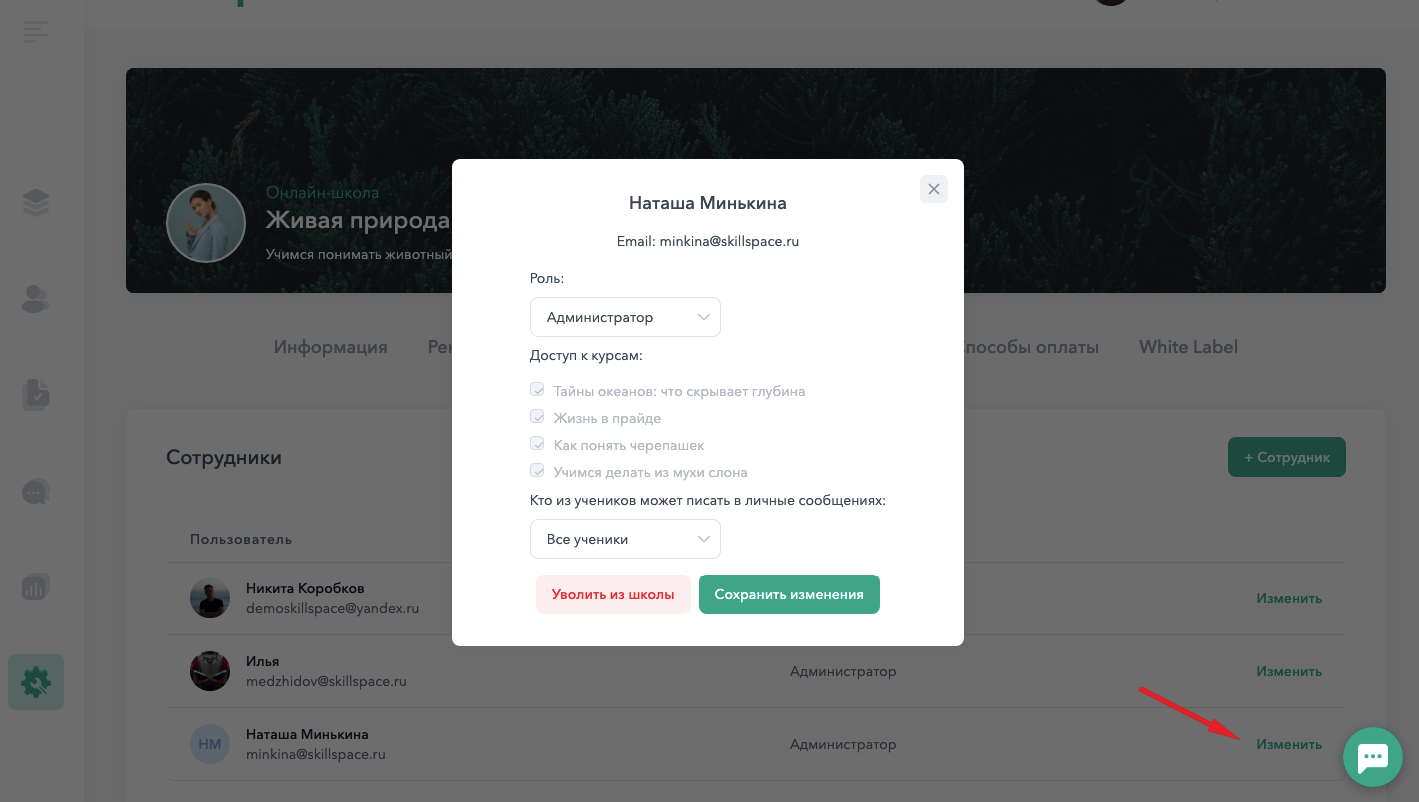This screenshot has height=802, width=1419.
Task: Open the hamburger menu icon
Action: tap(36, 31)
